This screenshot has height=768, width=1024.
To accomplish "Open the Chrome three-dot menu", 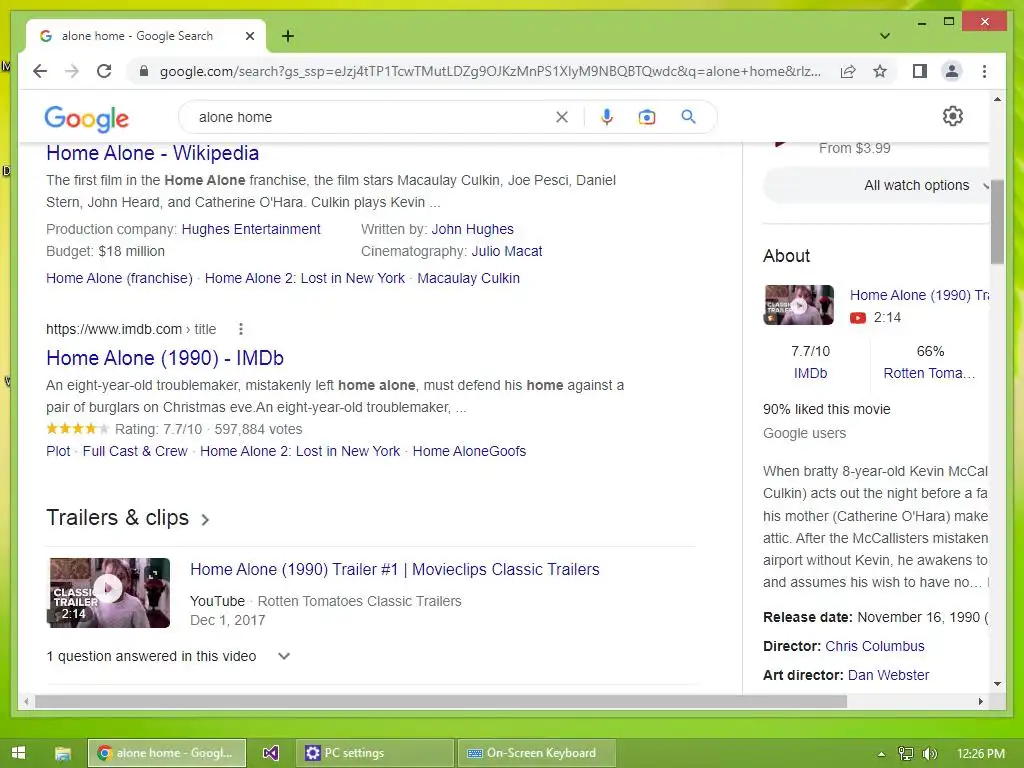I will 984,71.
